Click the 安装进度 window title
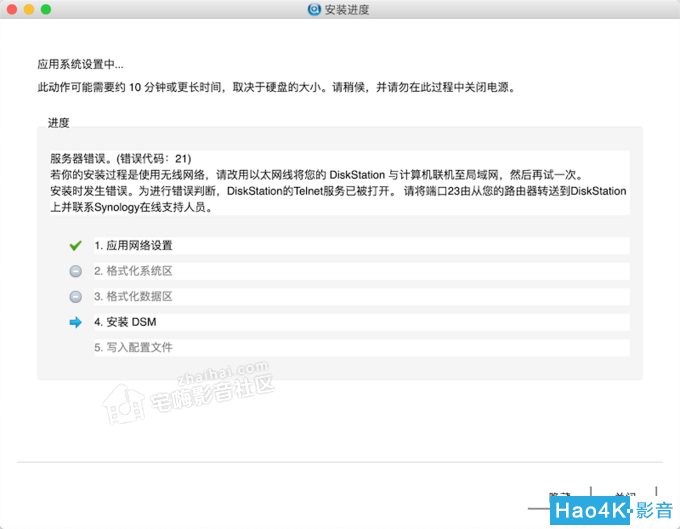The height and width of the screenshot is (529, 680). (347, 10)
